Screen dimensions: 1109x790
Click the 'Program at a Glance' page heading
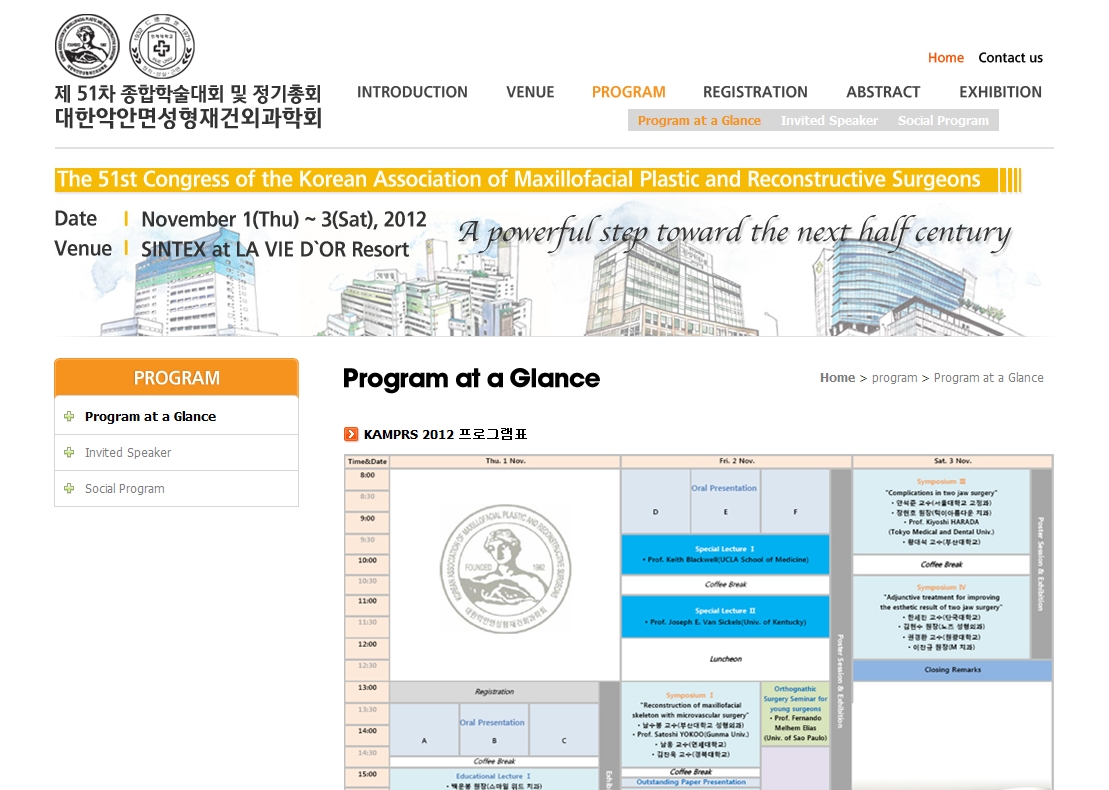tap(471, 378)
